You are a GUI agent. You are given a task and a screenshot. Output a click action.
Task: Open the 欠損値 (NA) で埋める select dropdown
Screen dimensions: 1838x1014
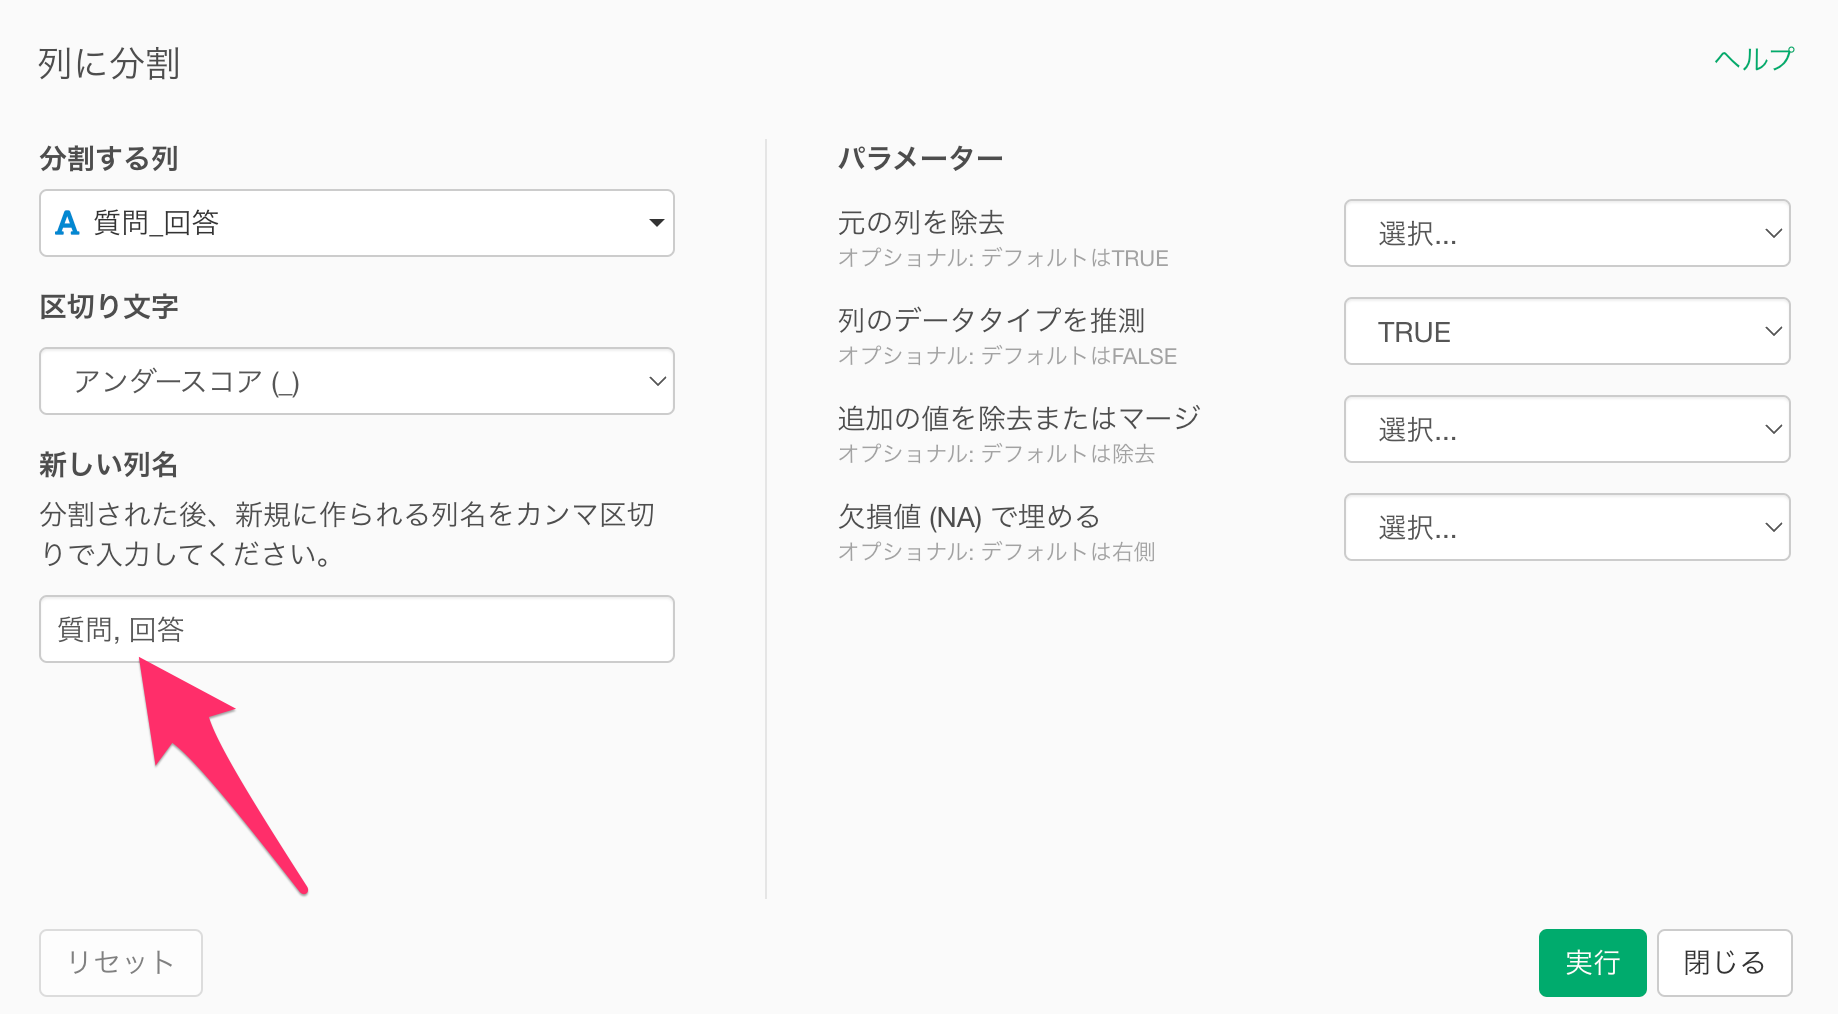(1566, 527)
